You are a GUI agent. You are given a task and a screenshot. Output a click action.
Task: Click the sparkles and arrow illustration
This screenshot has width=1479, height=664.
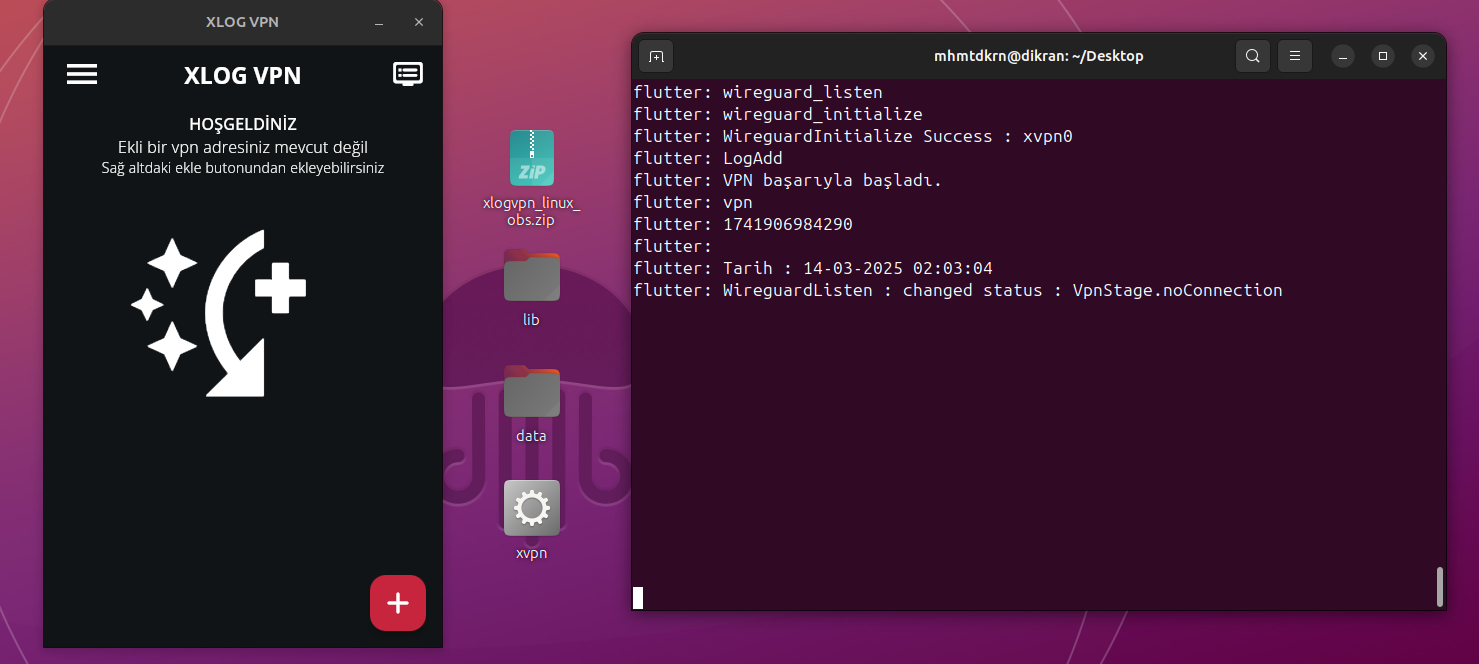pos(220,313)
